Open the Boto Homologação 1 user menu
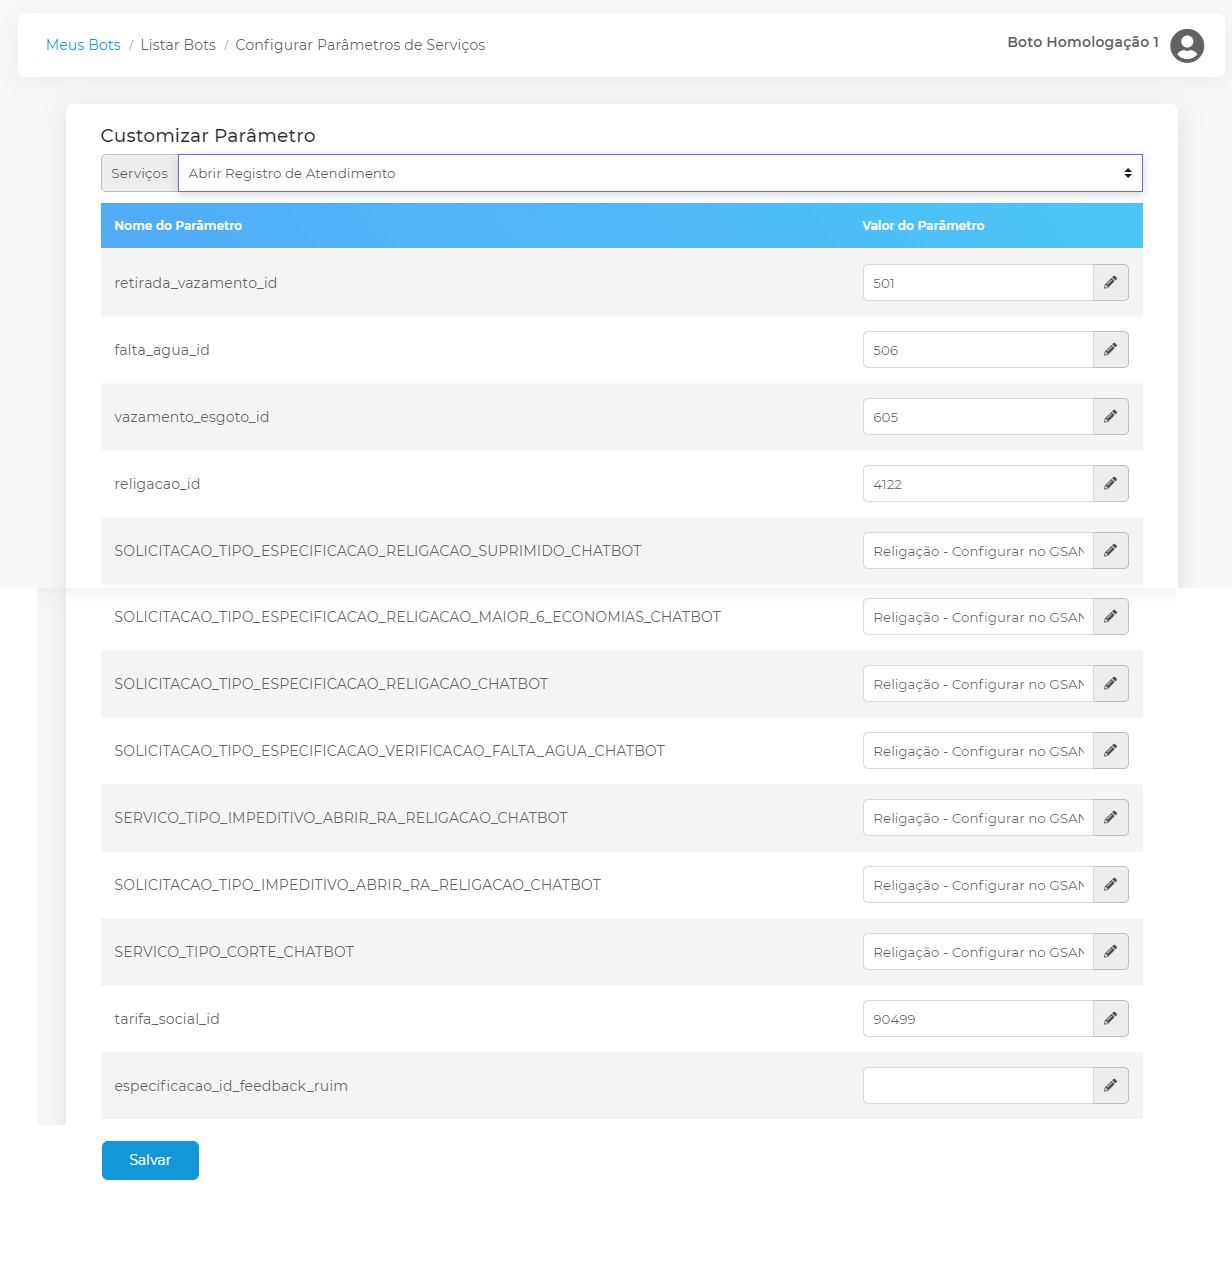Image resolution: width=1232 pixels, height=1263 pixels. click(x=1082, y=42)
